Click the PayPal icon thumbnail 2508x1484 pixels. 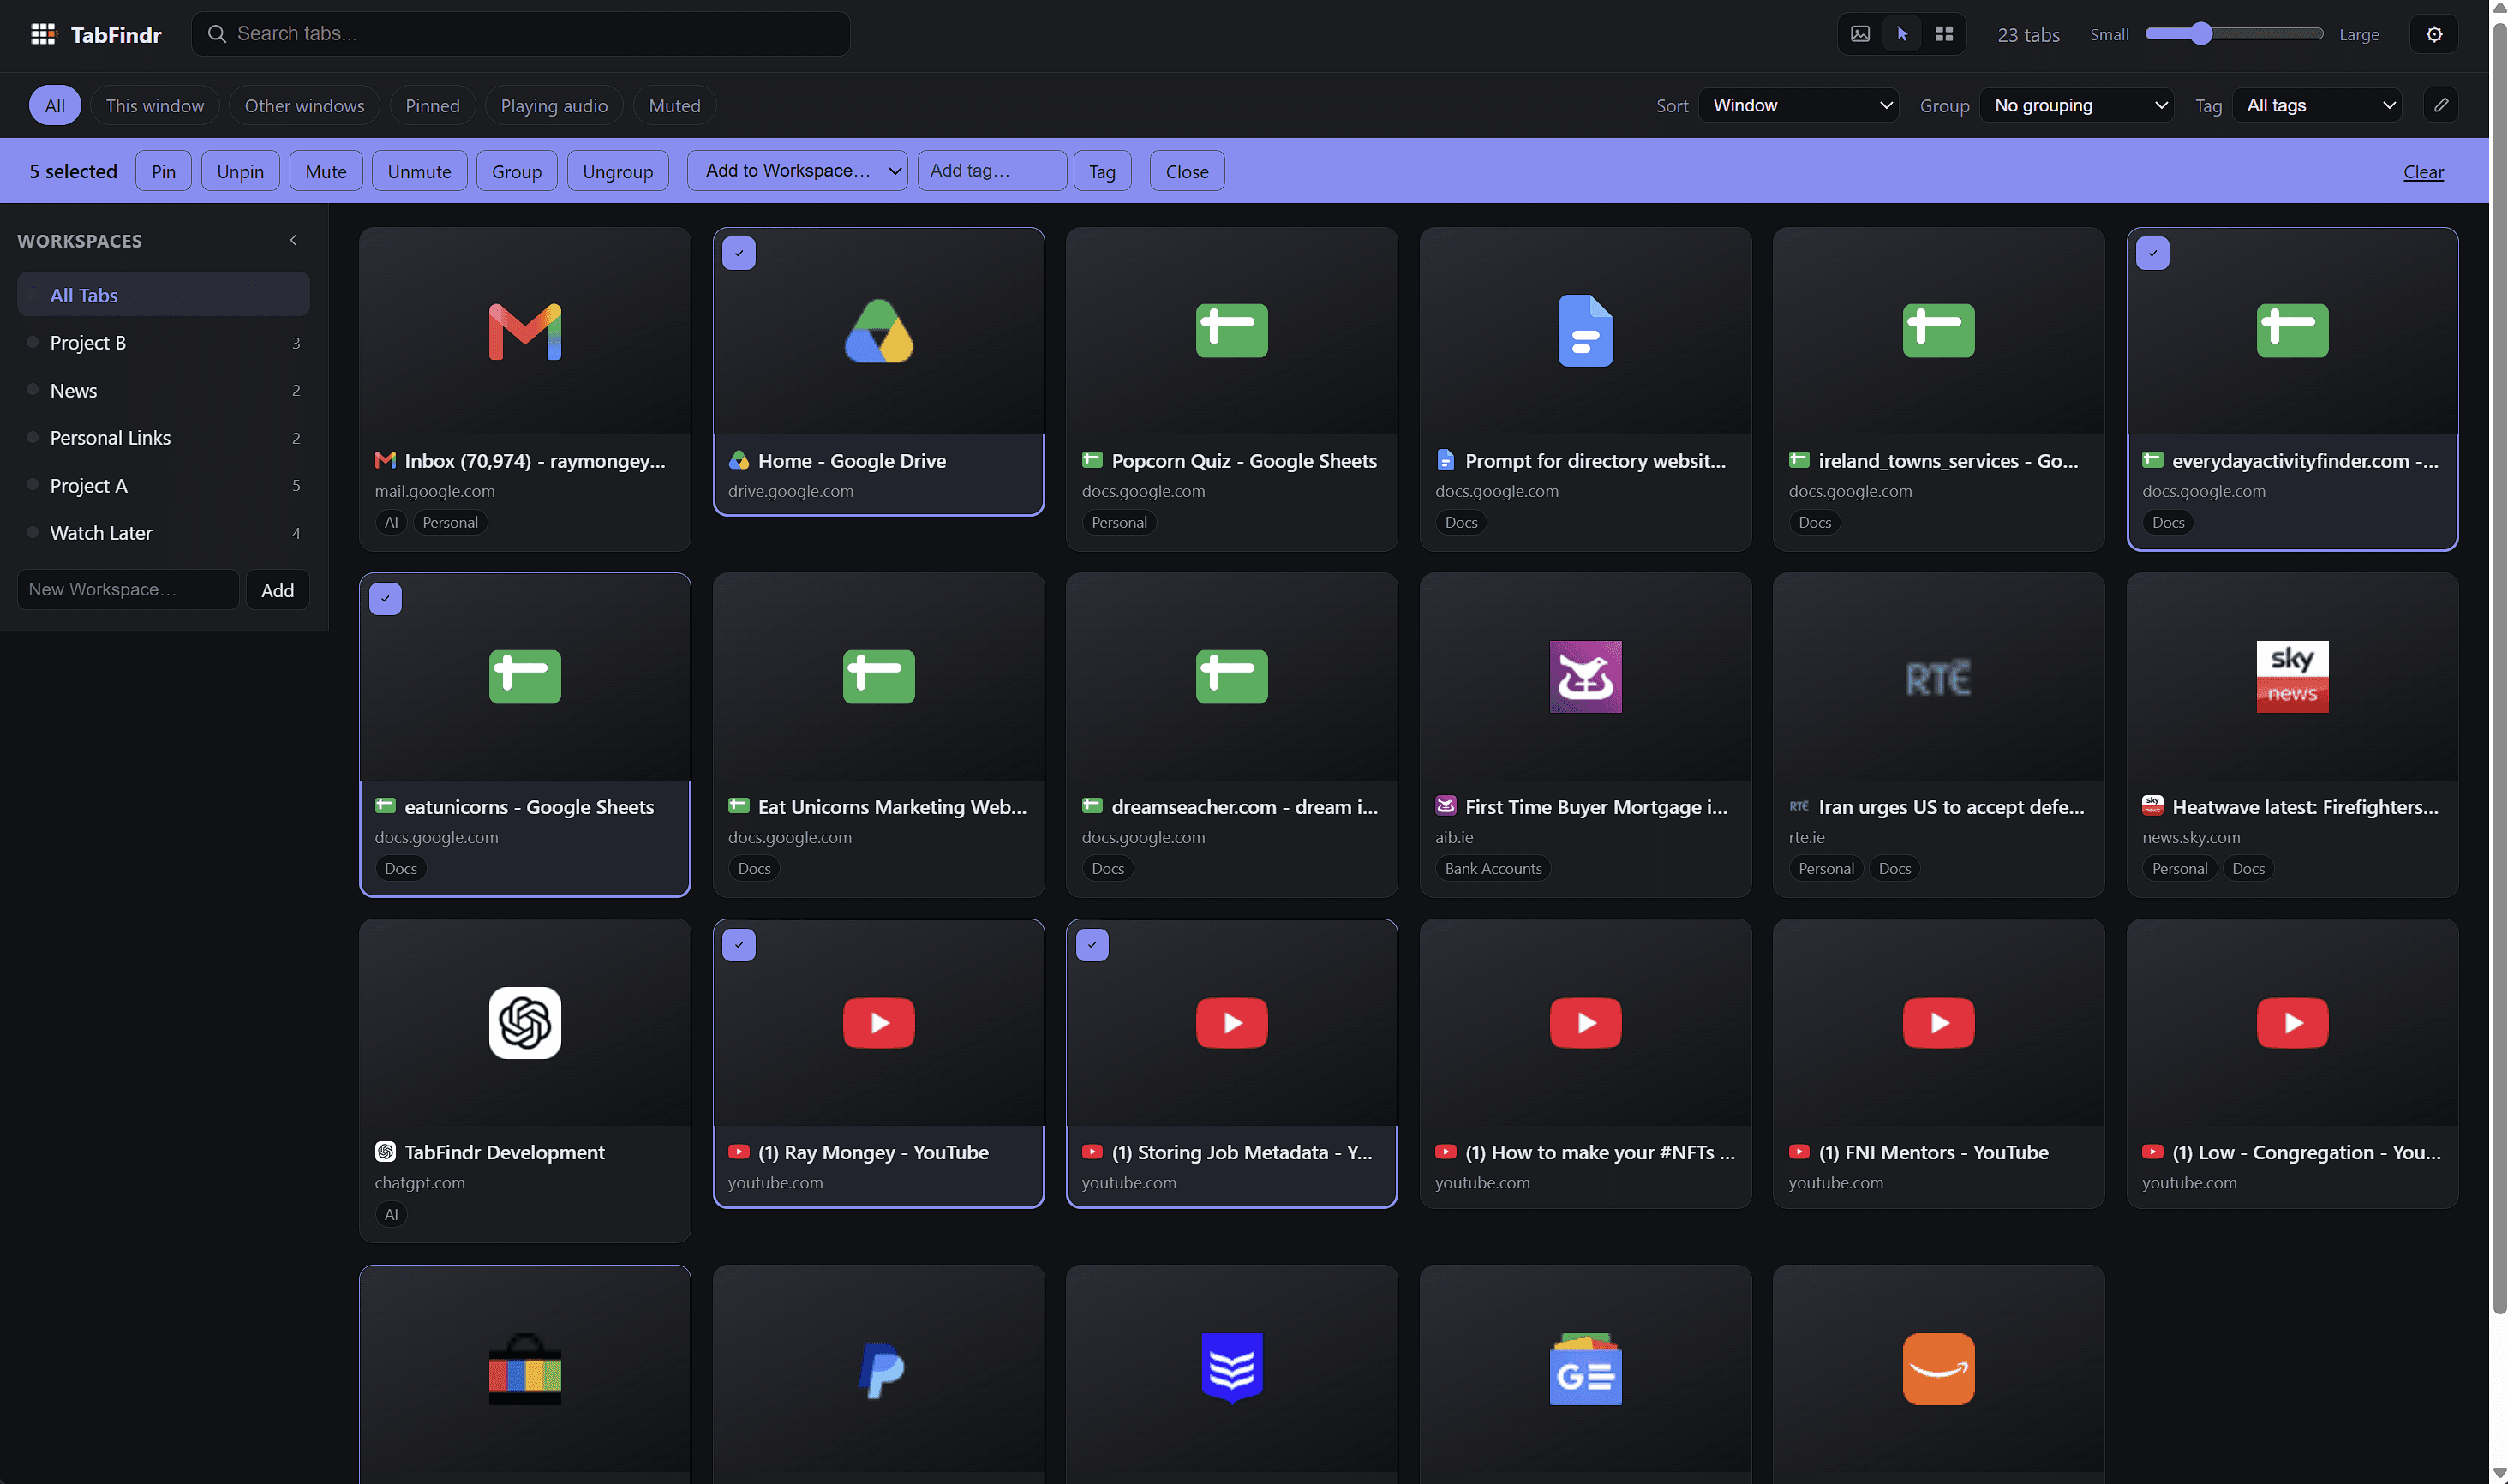tap(880, 1369)
